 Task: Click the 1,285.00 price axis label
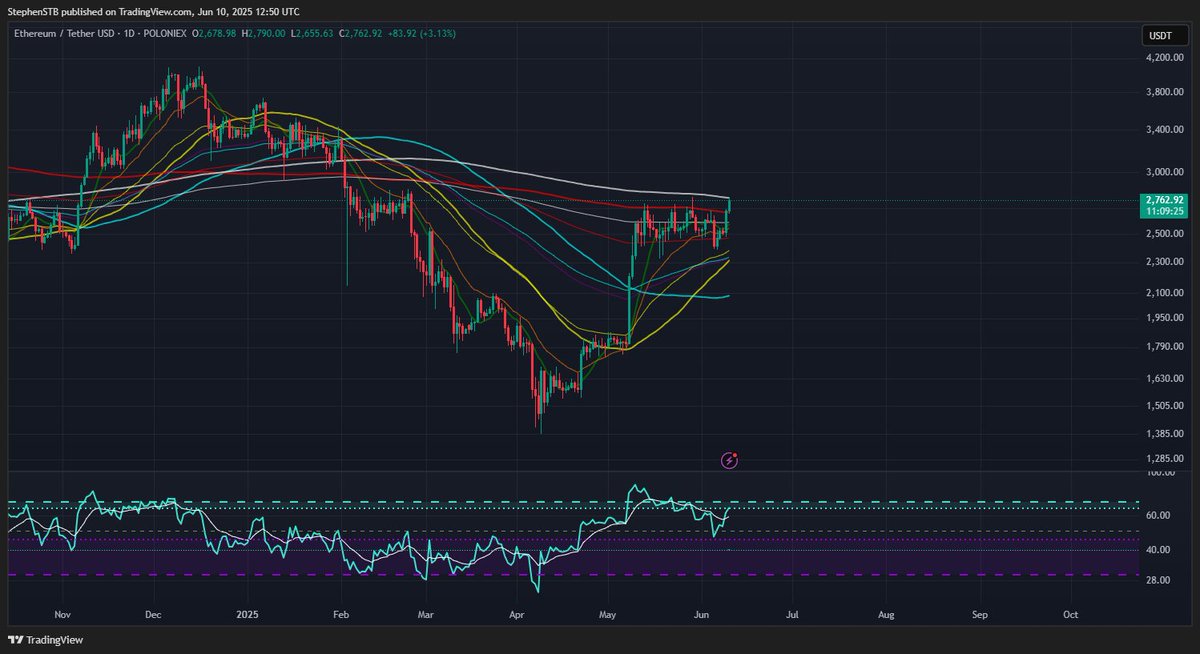point(1165,460)
